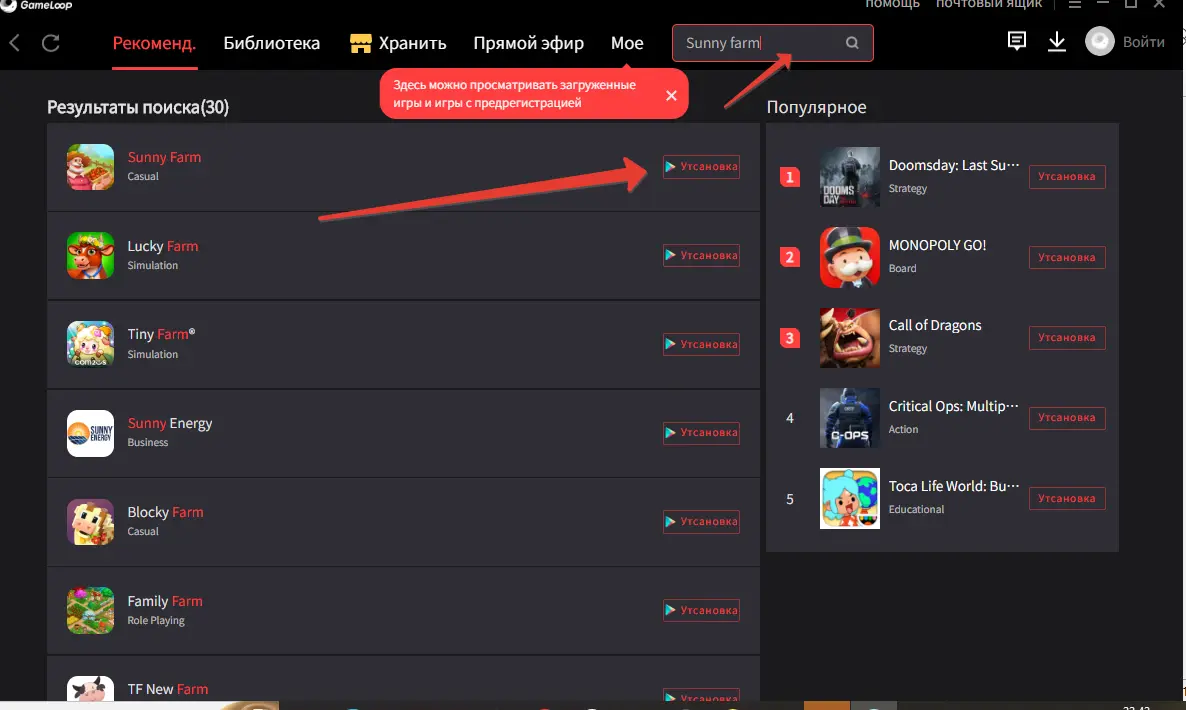Click the Sunny Farm game icon
The height and width of the screenshot is (710, 1186).
click(x=90, y=167)
